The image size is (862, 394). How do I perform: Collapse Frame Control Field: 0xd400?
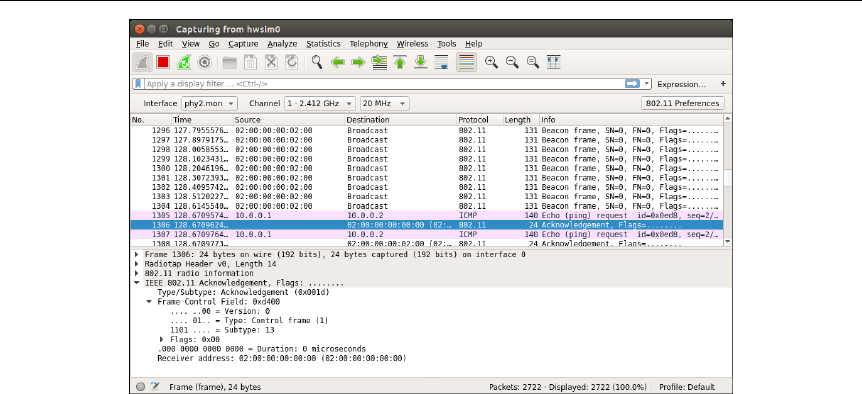coord(149,302)
